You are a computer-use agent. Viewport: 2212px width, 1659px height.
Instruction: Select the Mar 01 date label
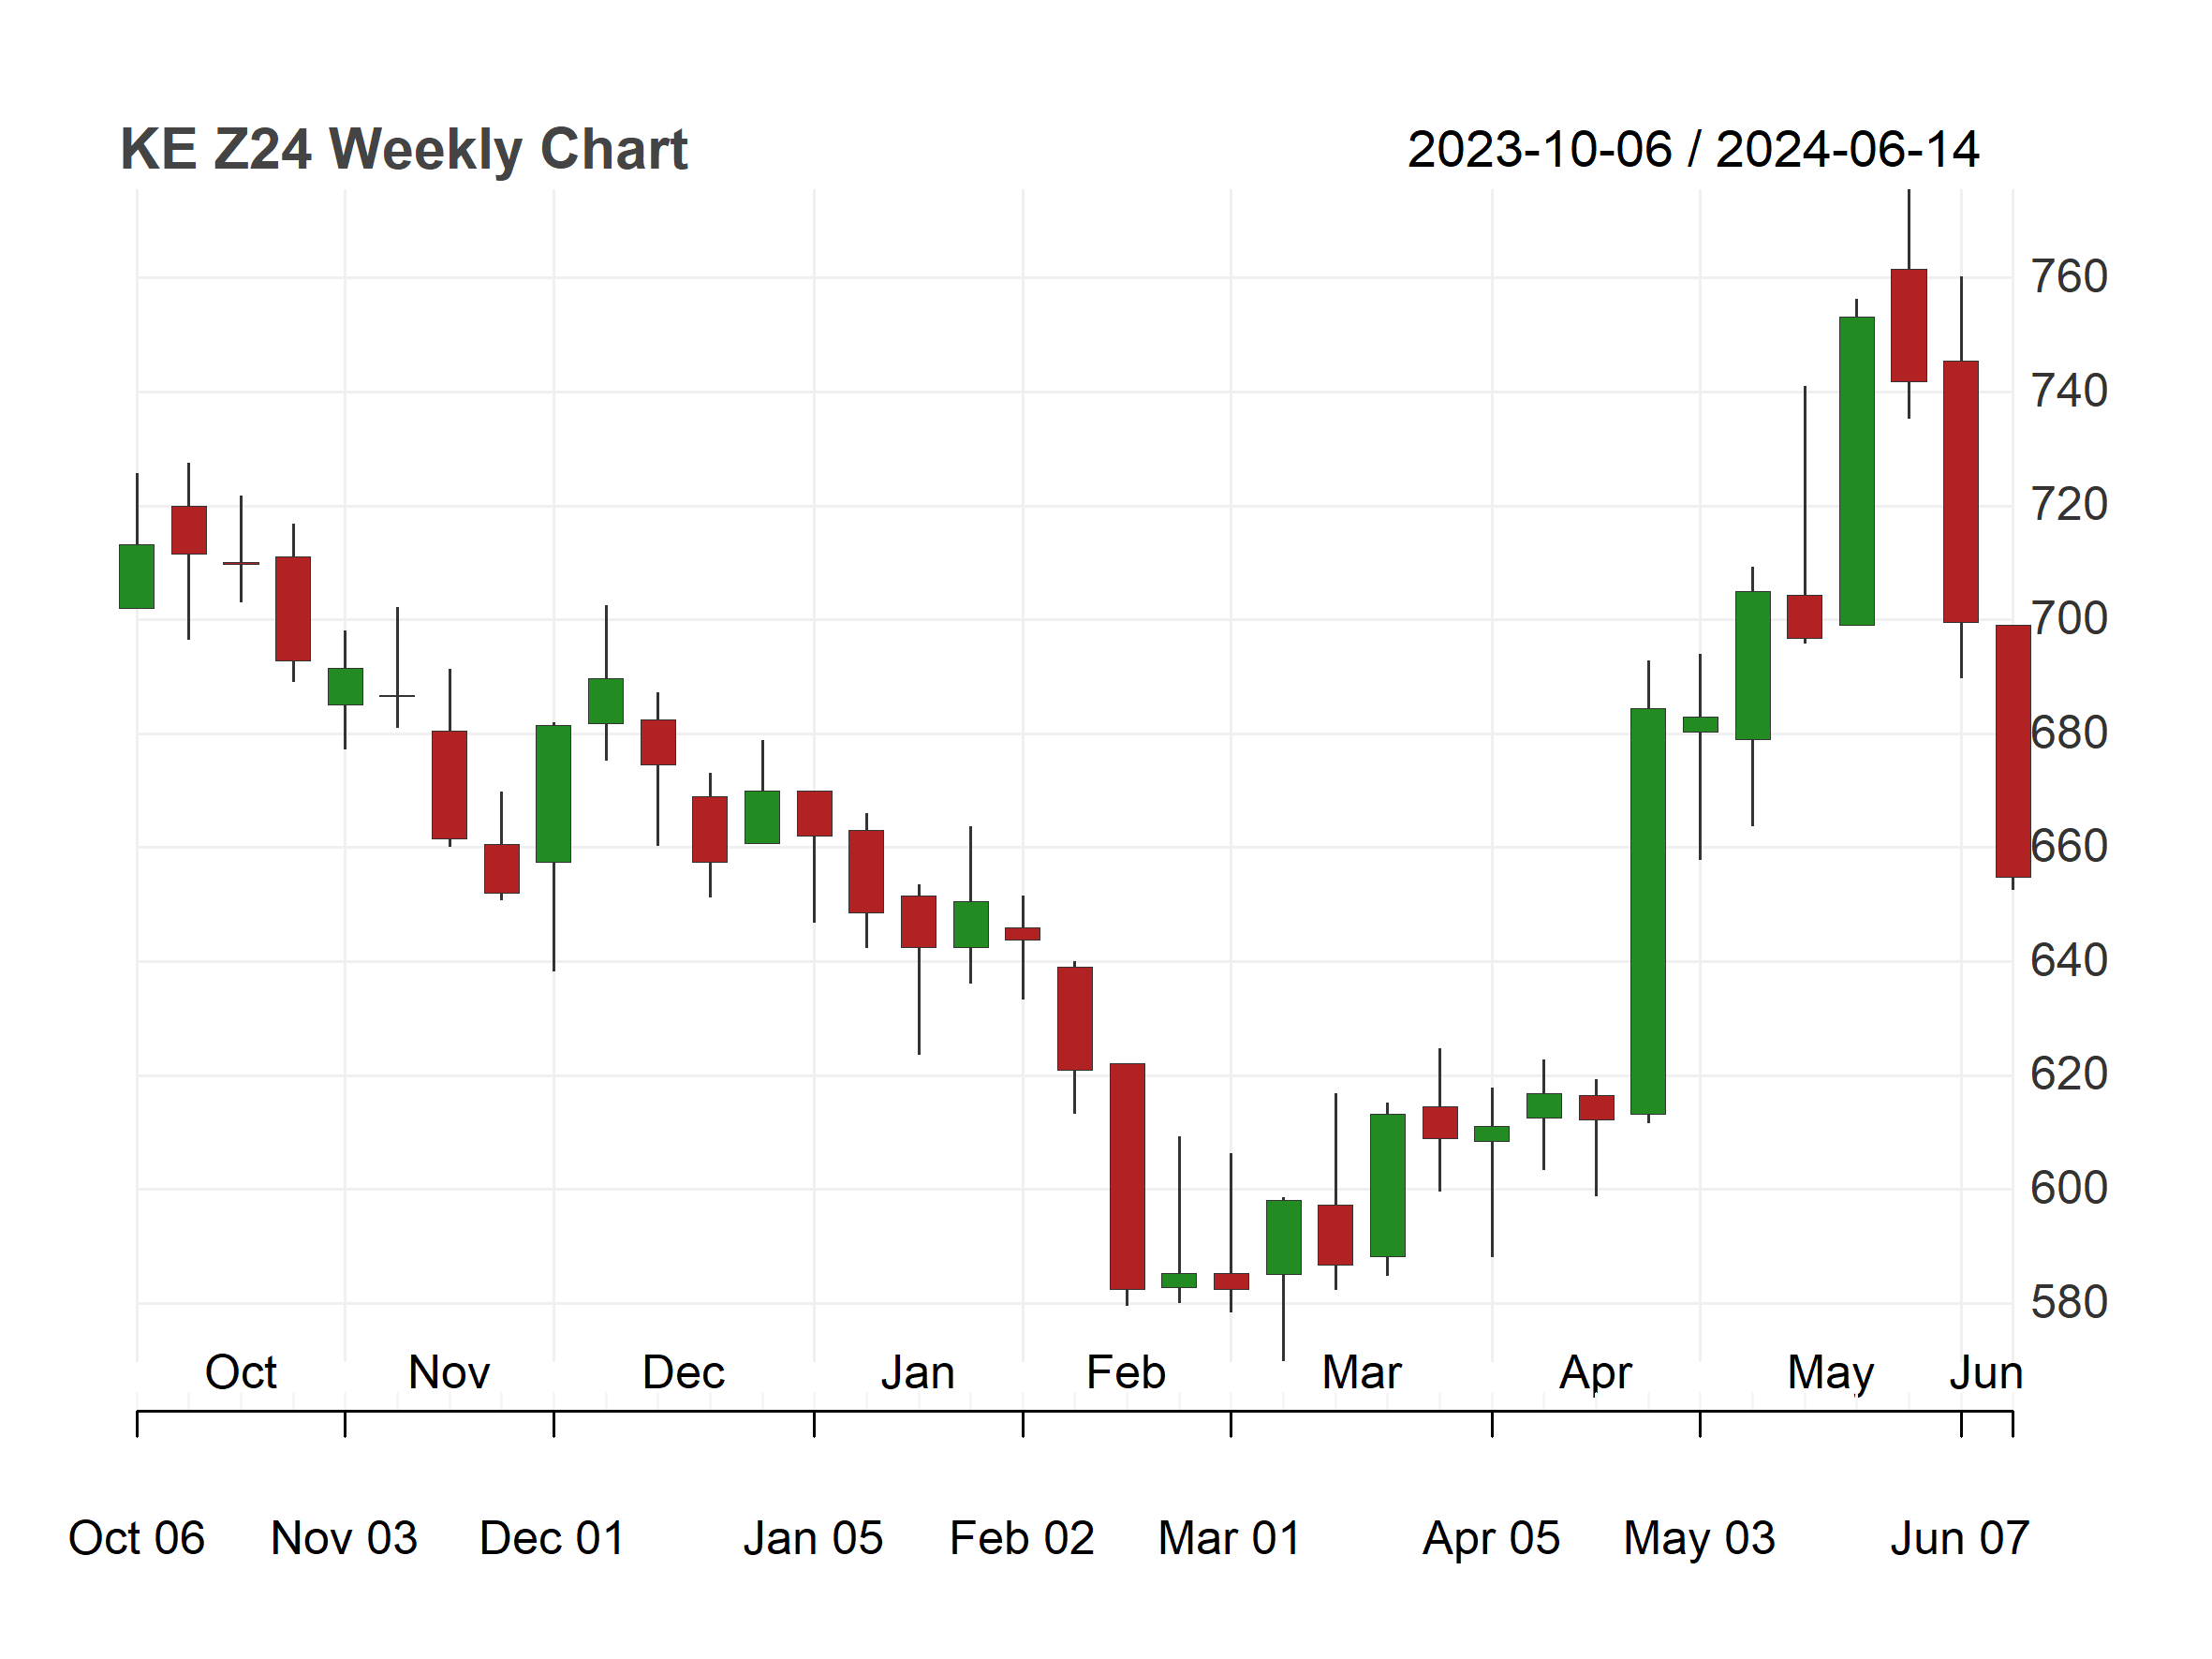click(x=1229, y=1538)
